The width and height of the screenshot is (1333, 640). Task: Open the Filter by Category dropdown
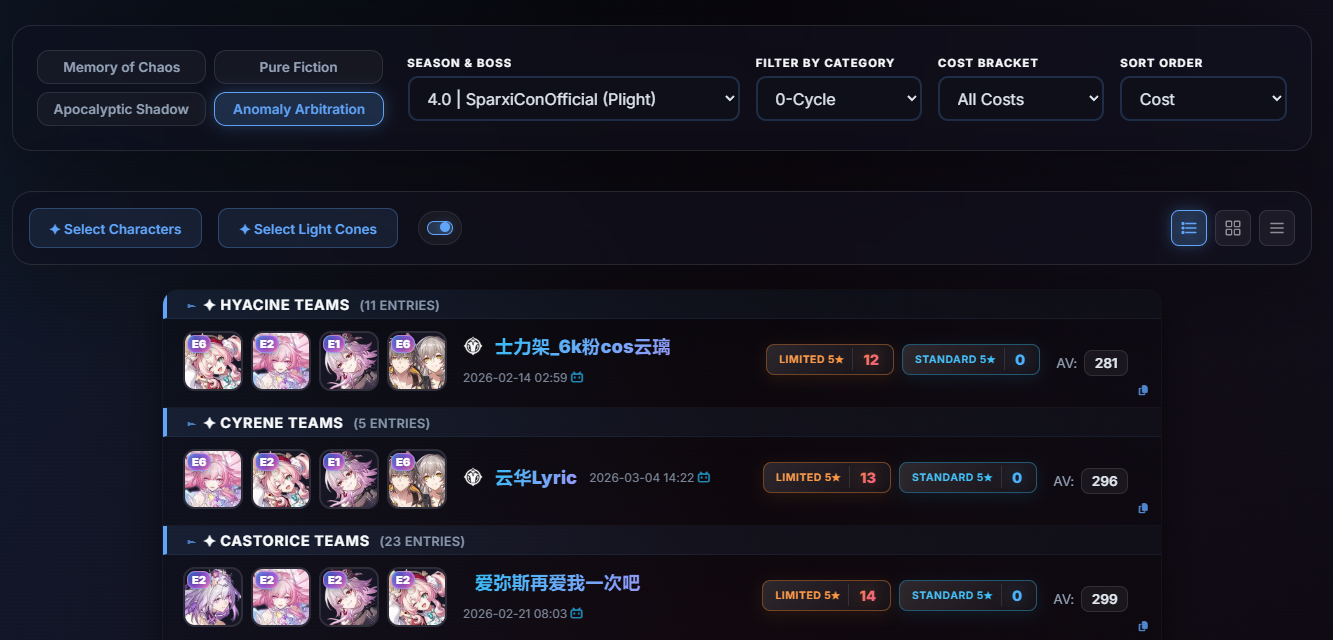839,99
